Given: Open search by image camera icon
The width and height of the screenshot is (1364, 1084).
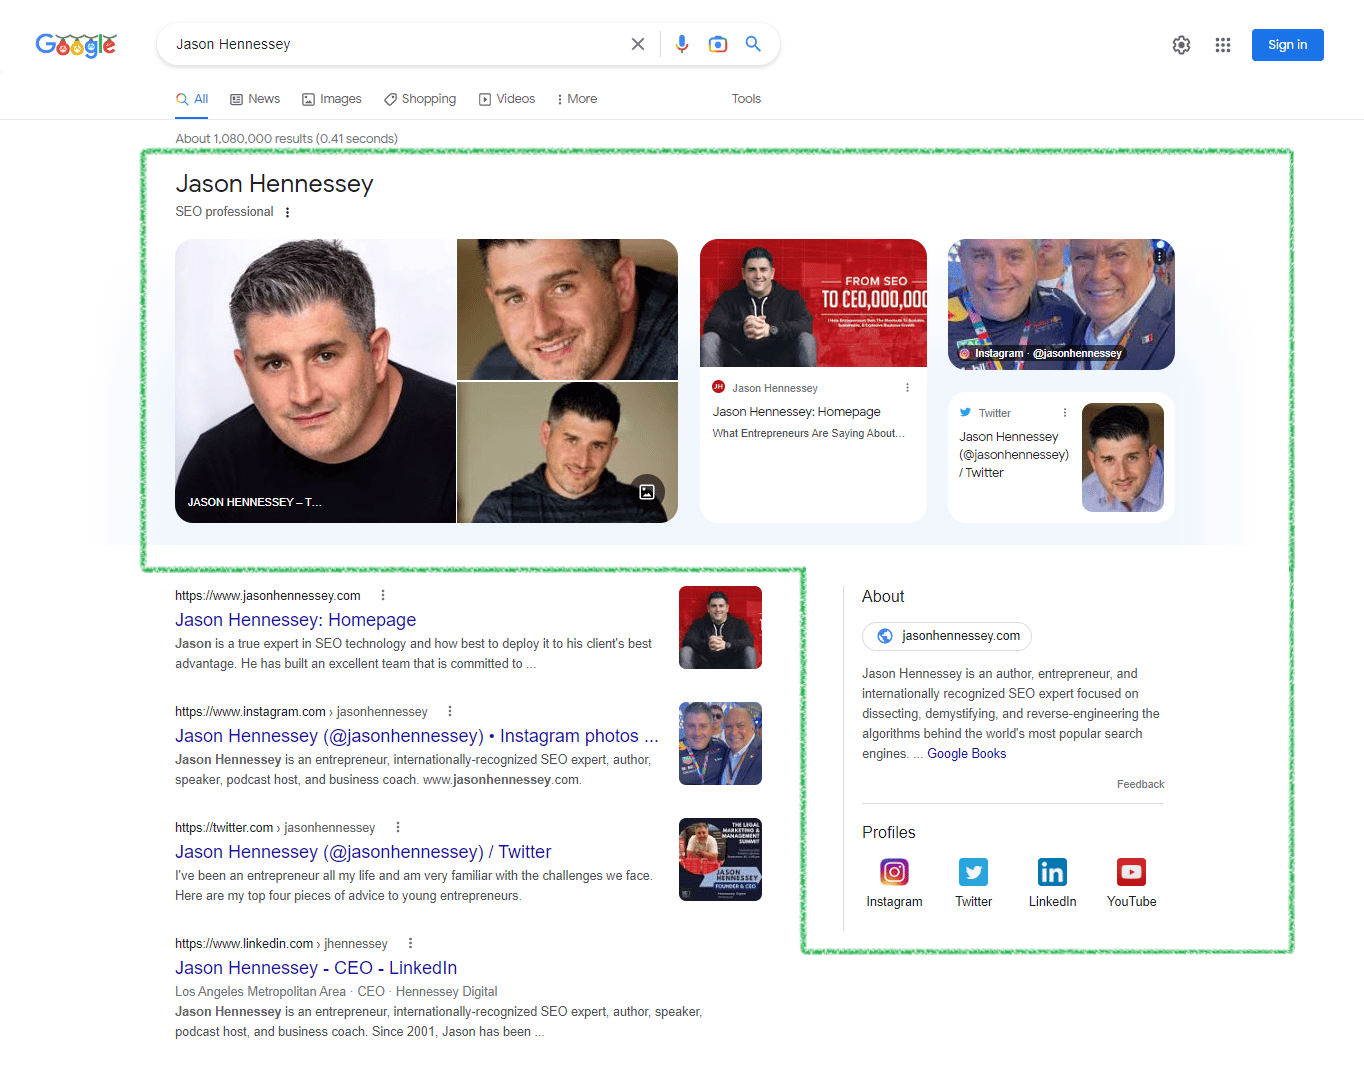Looking at the screenshot, I should [x=718, y=44].
